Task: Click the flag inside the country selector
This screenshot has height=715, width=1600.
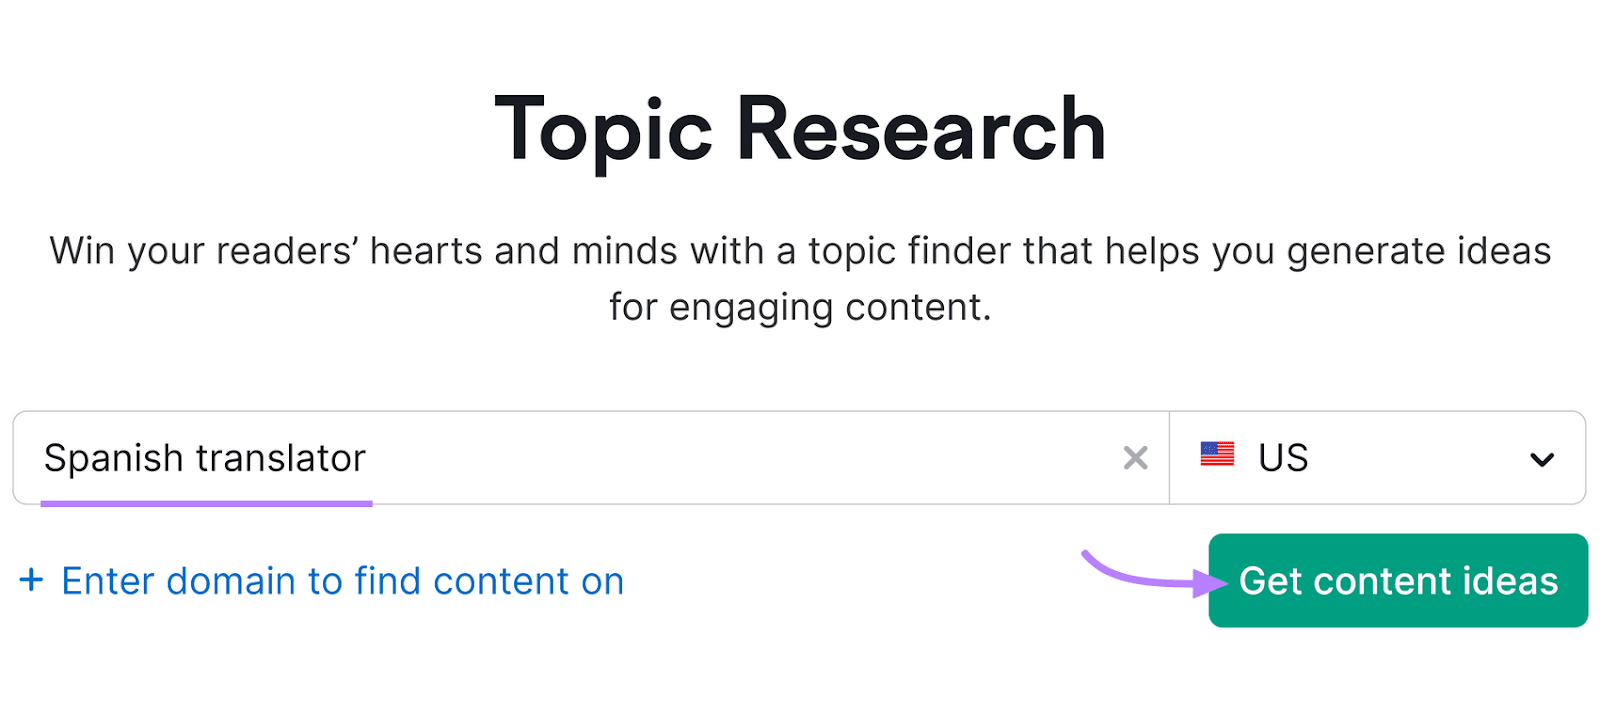Action: click(x=1219, y=457)
